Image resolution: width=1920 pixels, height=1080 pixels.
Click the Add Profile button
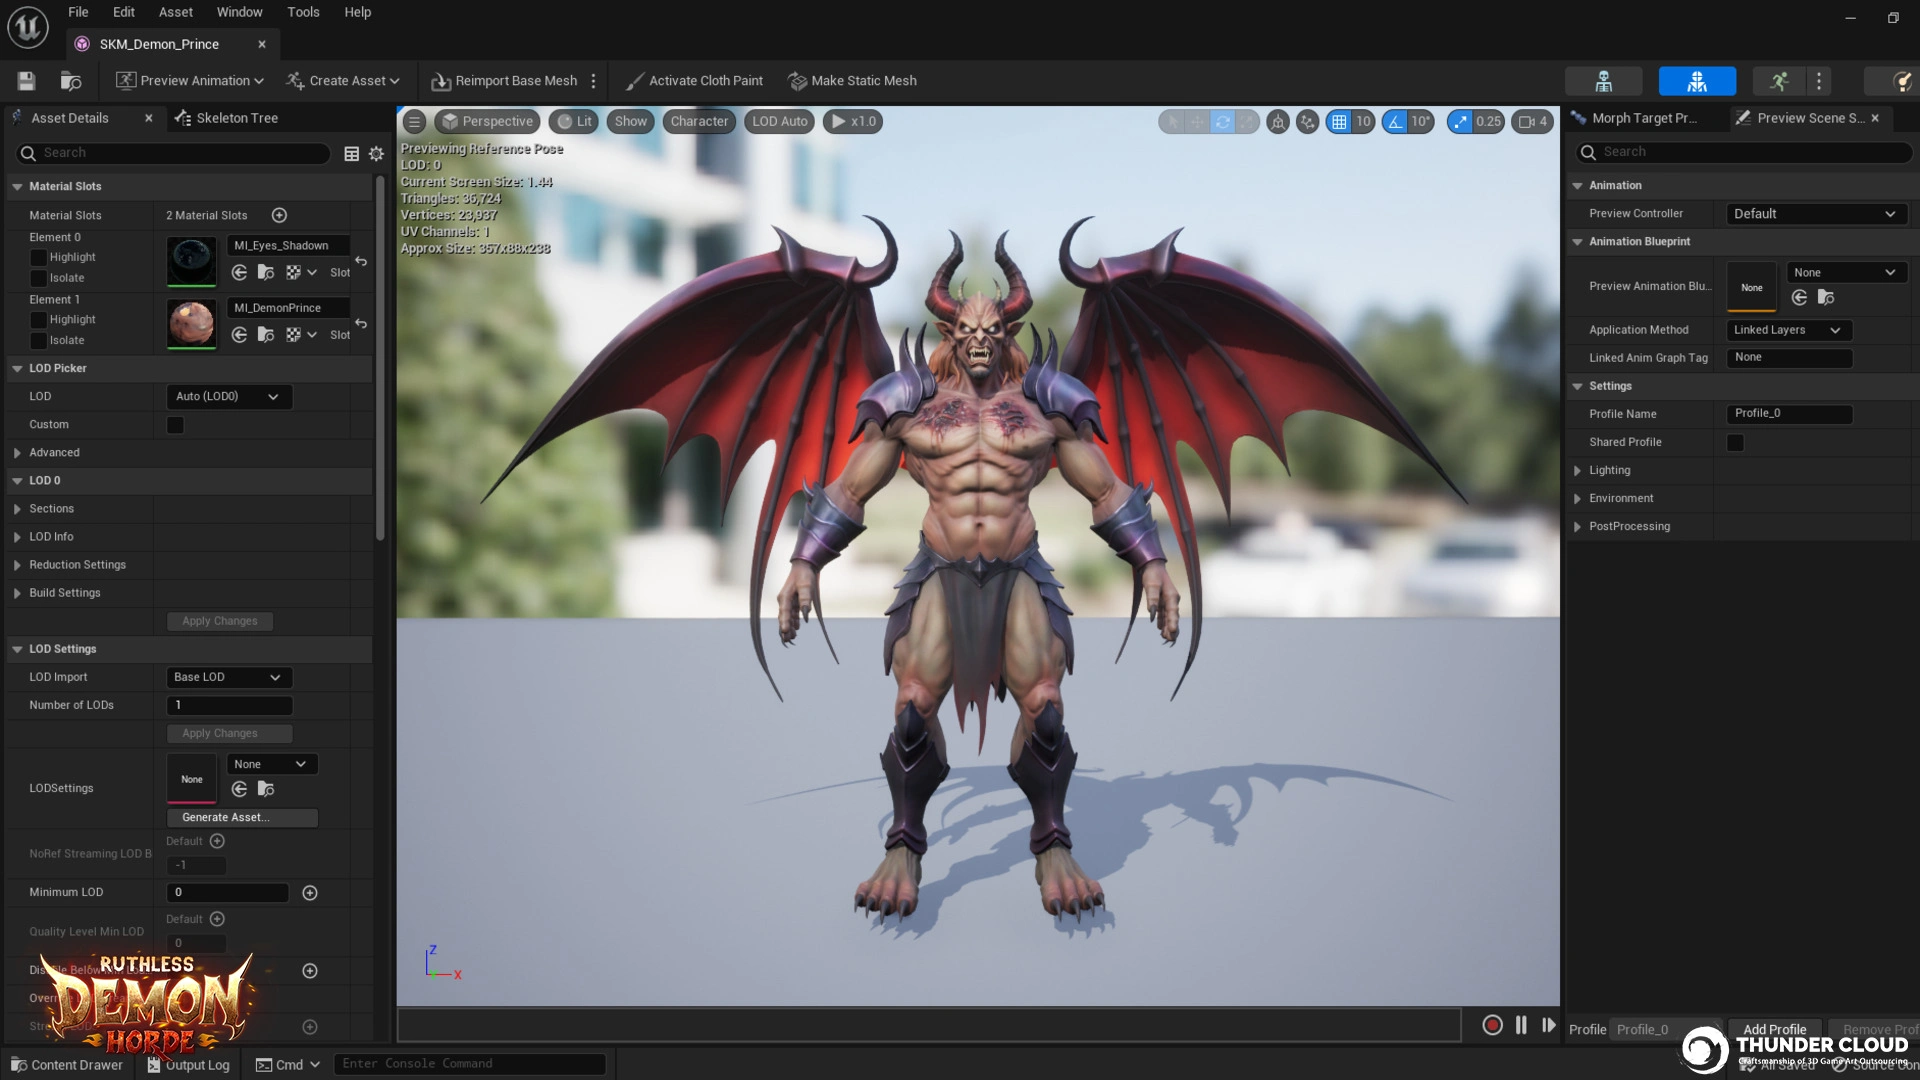click(1775, 1030)
